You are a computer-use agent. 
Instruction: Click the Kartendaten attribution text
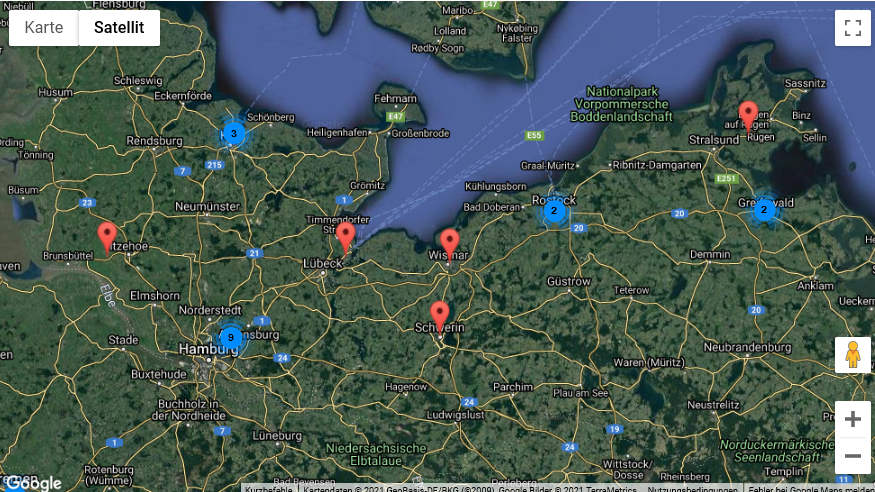click(x=470, y=488)
